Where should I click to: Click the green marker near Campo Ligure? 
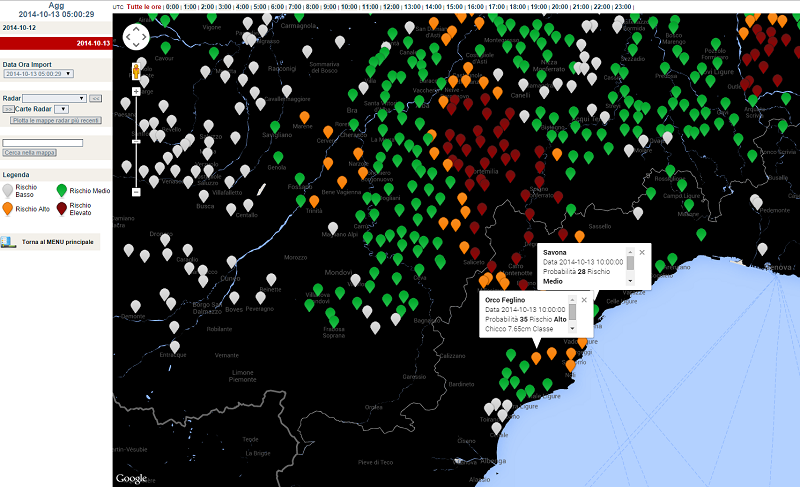tap(682, 185)
